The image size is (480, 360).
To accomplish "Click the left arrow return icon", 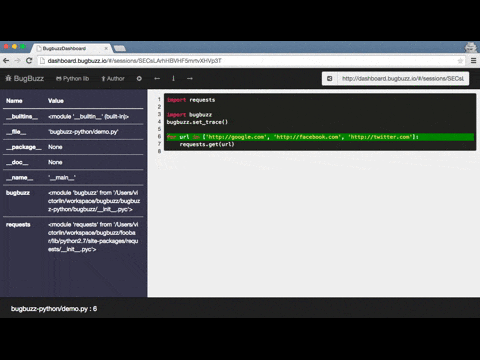I will (157, 79).
